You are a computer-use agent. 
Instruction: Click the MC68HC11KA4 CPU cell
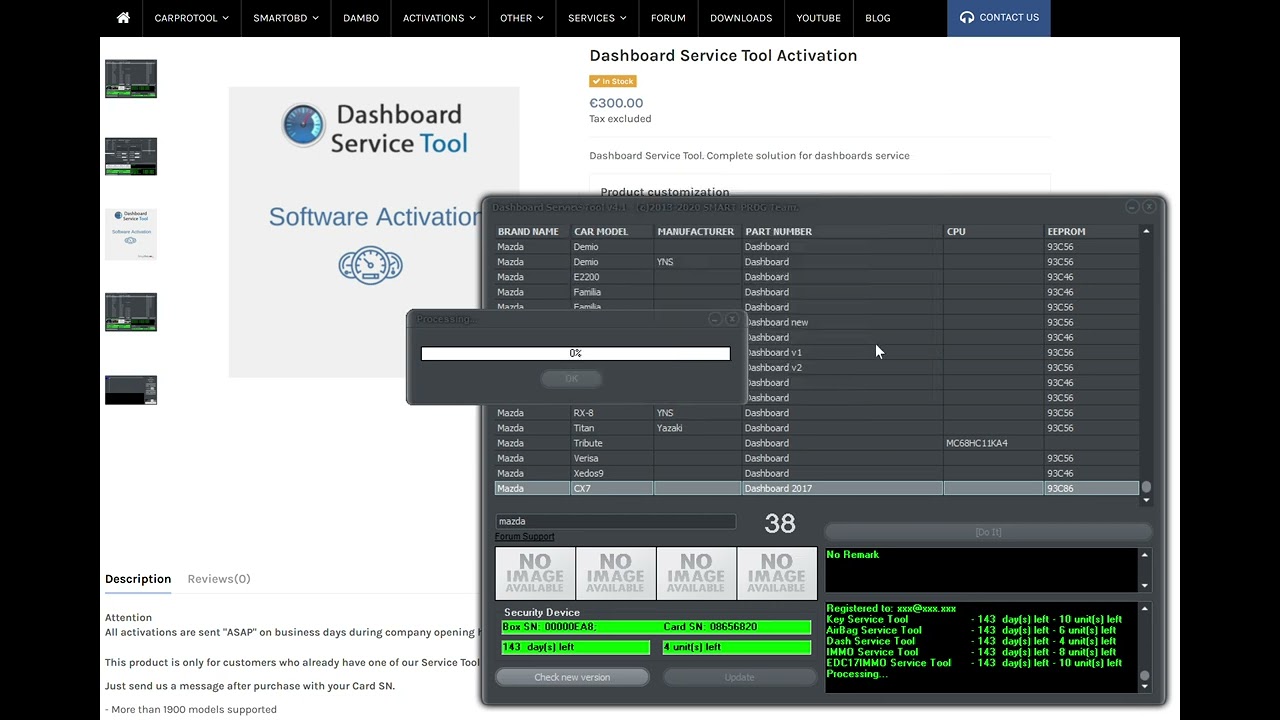click(x=977, y=443)
